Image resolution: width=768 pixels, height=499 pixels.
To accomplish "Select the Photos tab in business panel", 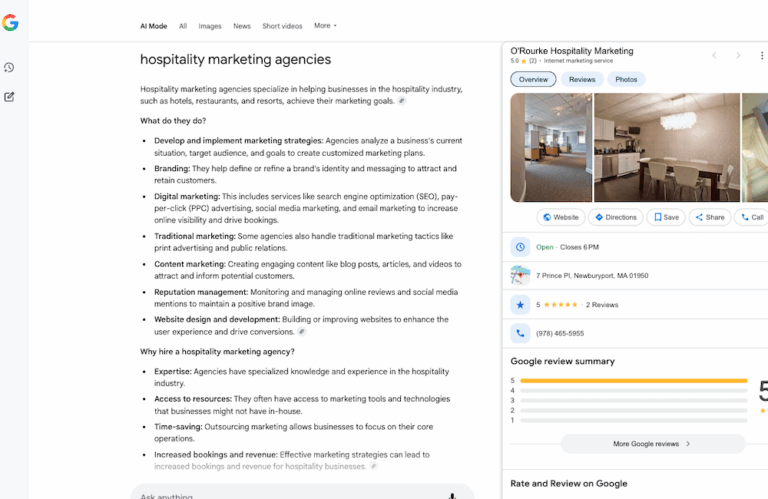I will [x=626, y=79].
